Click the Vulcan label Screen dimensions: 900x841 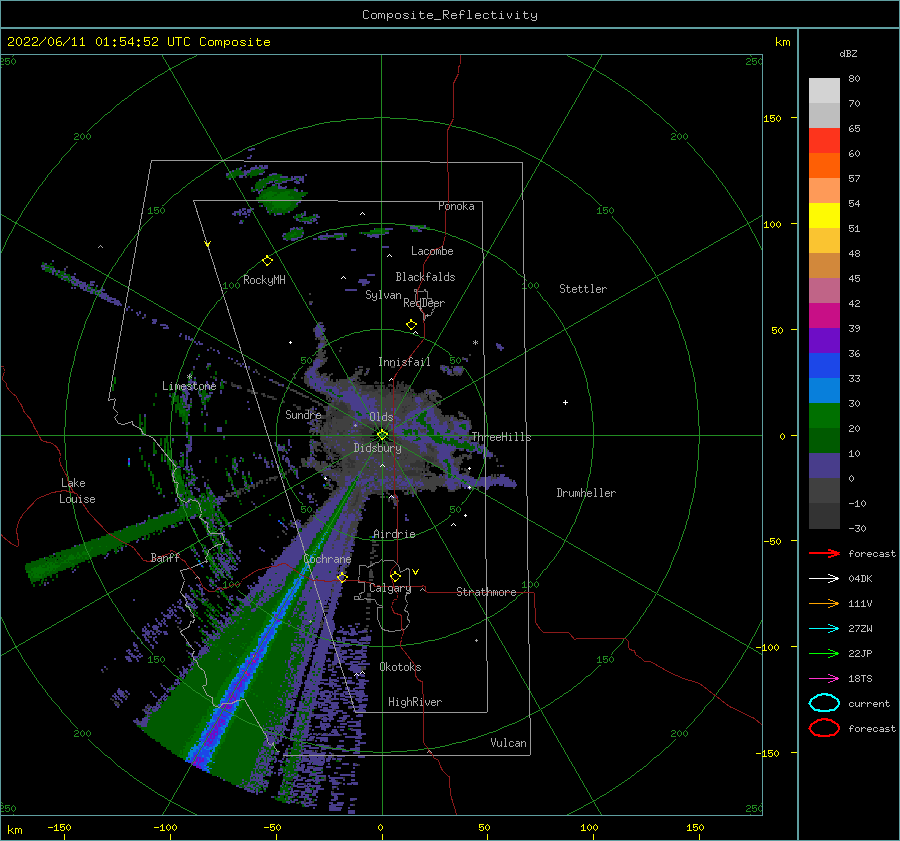tap(509, 743)
